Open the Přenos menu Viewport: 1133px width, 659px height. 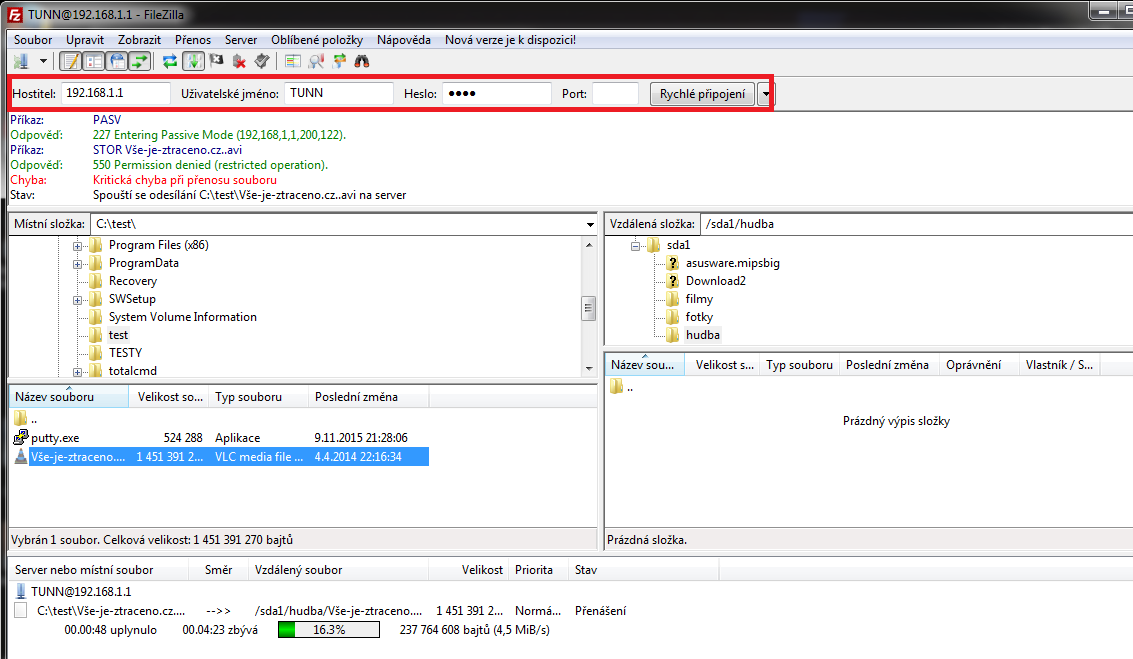click(x=193, y=39)
